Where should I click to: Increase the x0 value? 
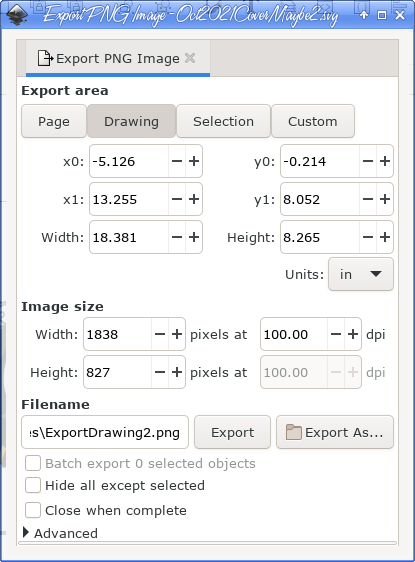194,161
